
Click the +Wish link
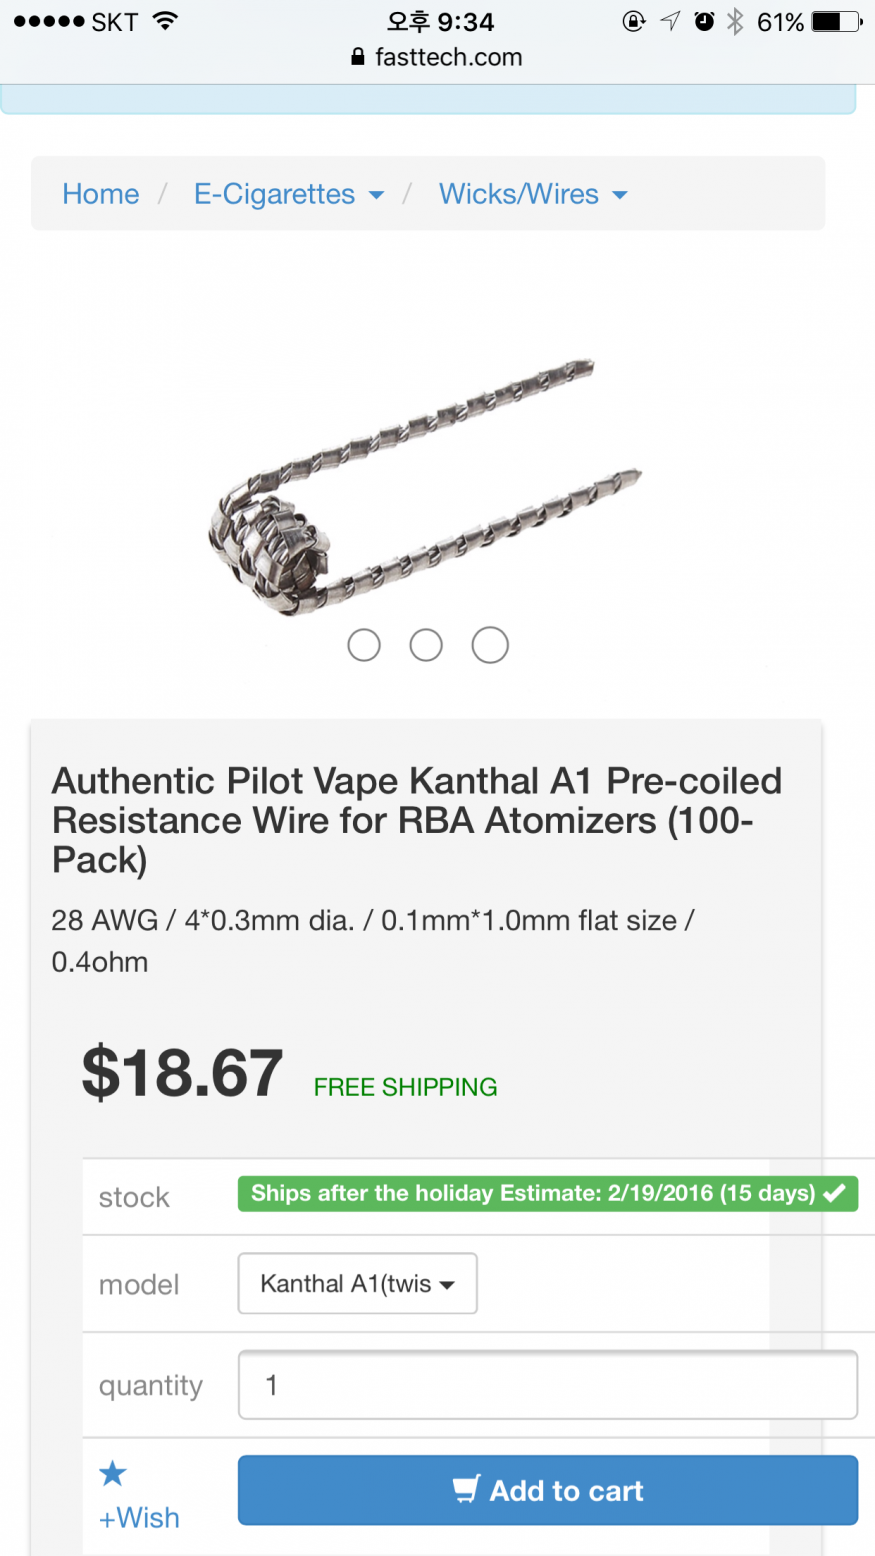point(139,1517)
